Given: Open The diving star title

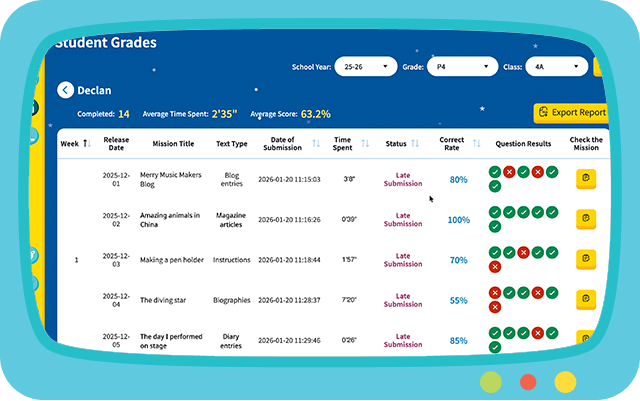Looking at the screenshot, I should click(x=163, y=300).
